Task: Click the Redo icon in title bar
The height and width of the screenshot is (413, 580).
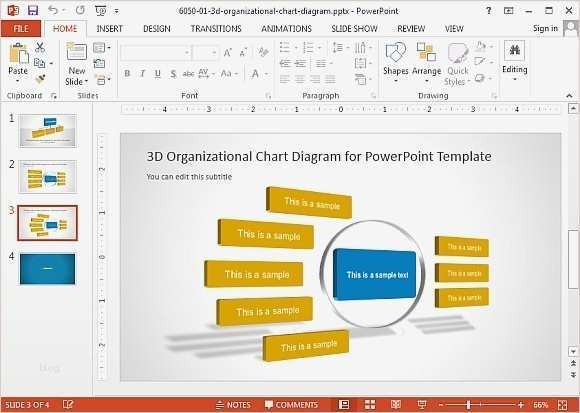Action: (80, 11)
